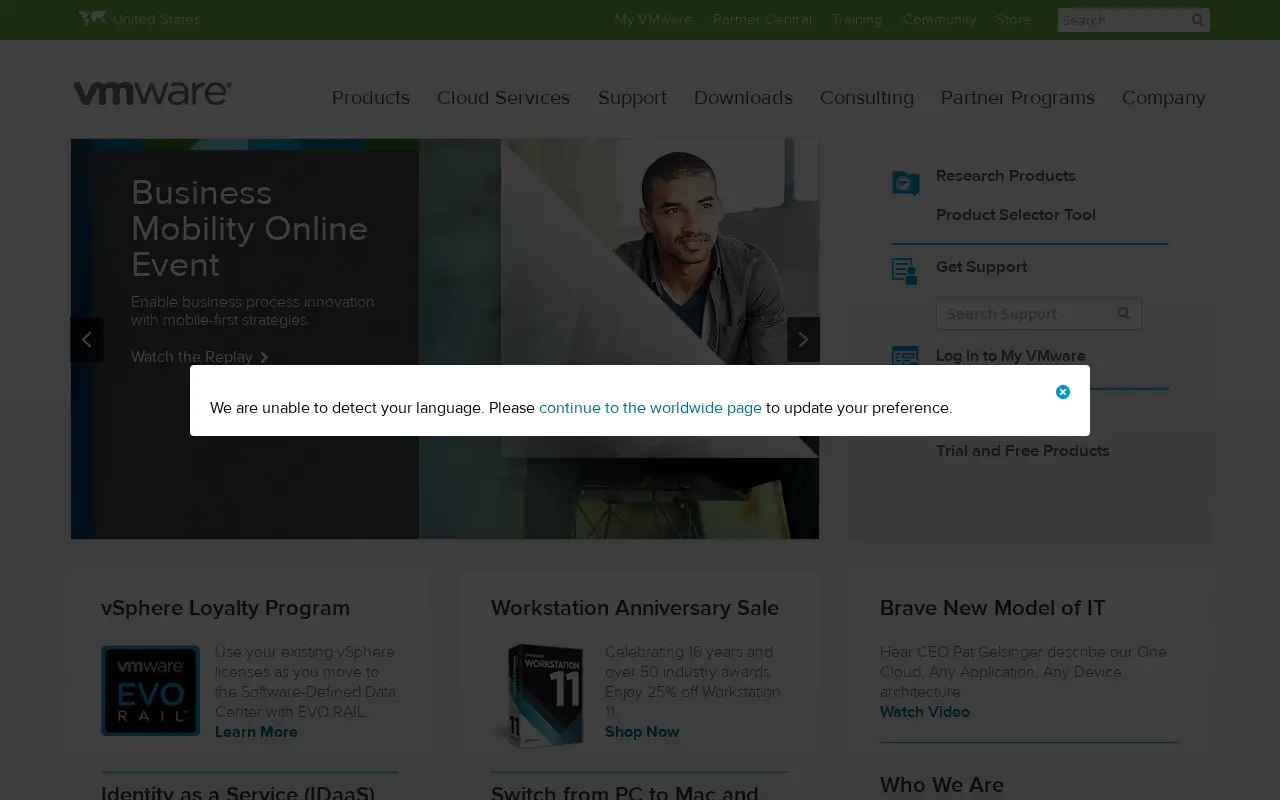This screenshot has width=1280, height=800.
Task: Click the Get Support icon
Action: point(905,271)
